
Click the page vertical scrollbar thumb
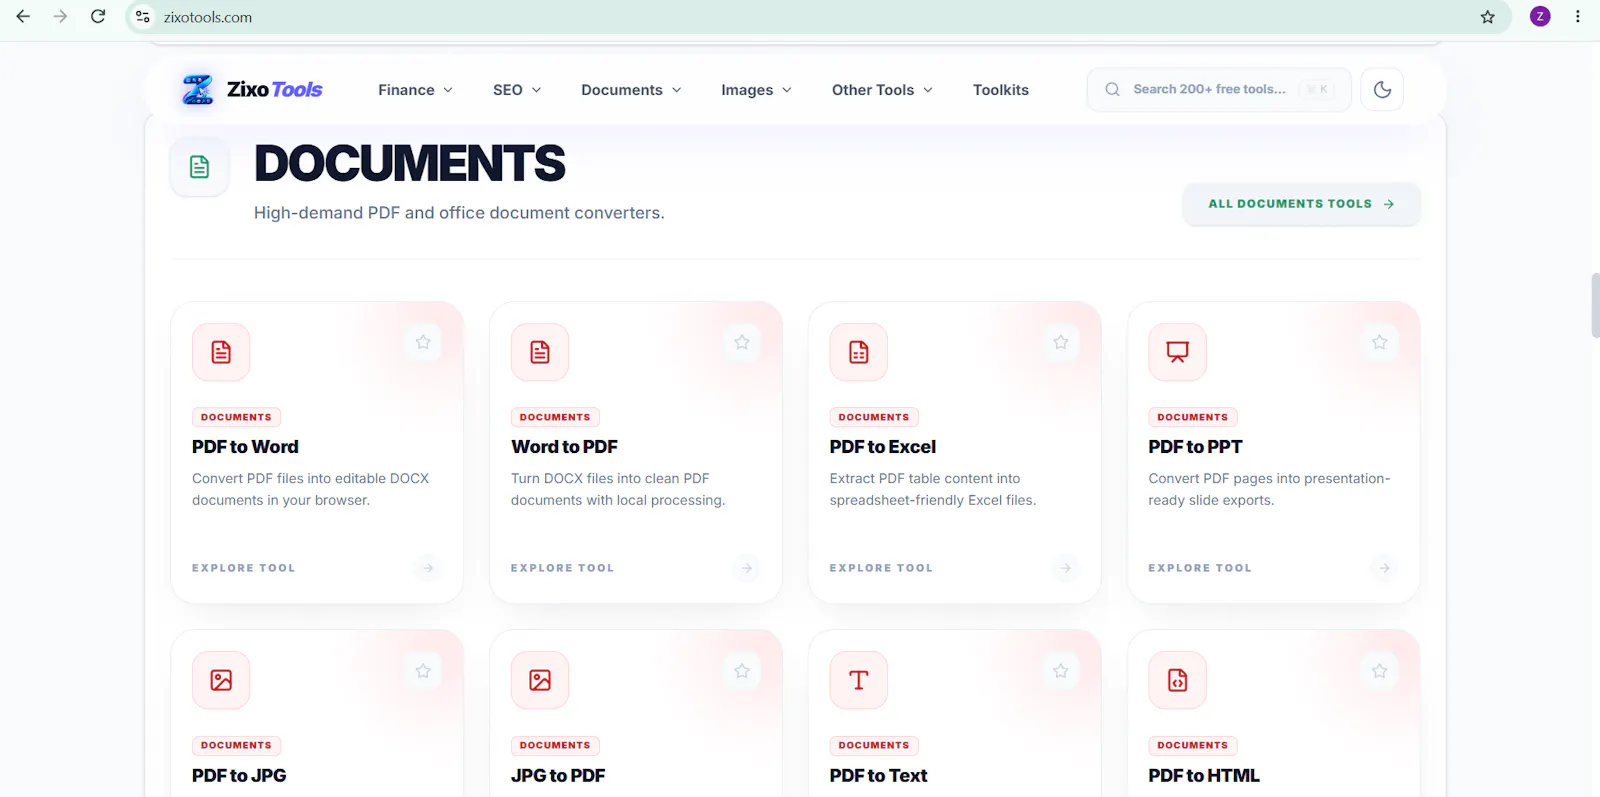(x=1595, y=305)
